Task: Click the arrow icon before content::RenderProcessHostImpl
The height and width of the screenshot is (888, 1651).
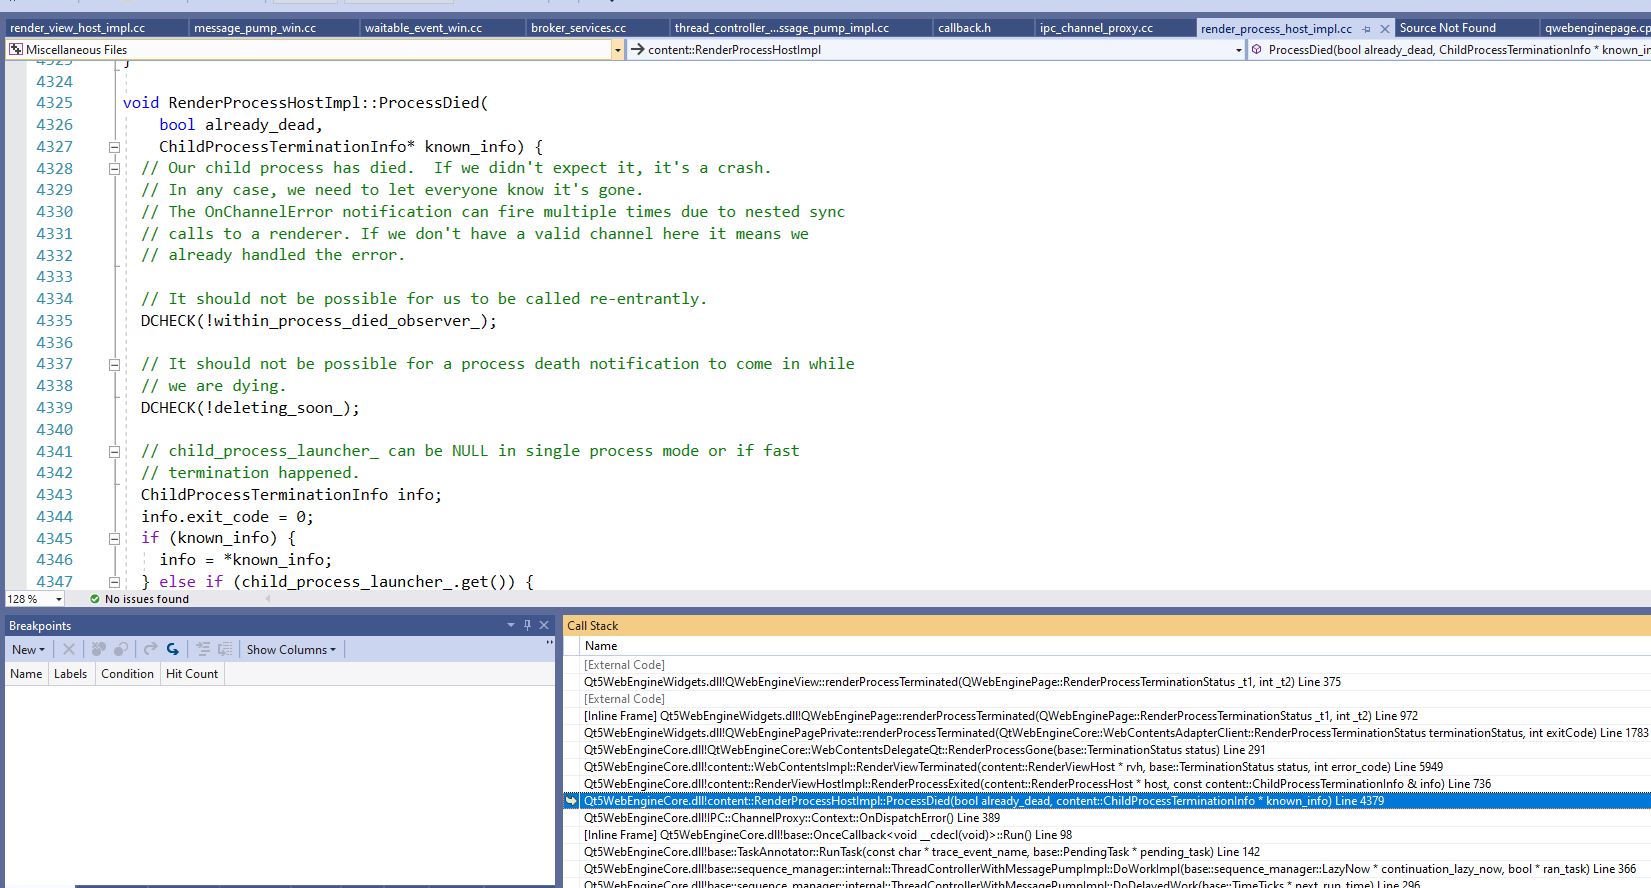Action: 637,49
